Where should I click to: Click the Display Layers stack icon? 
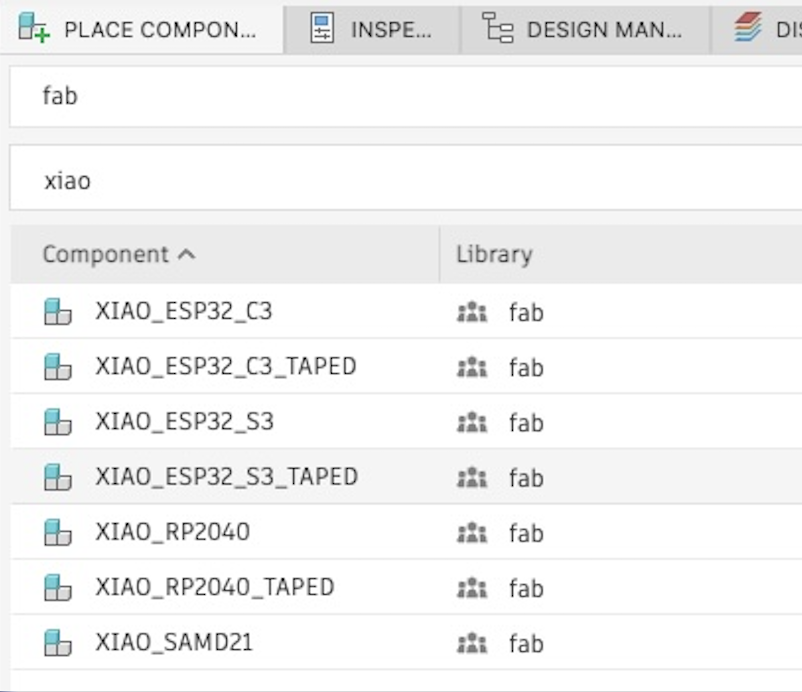[747, 28]
